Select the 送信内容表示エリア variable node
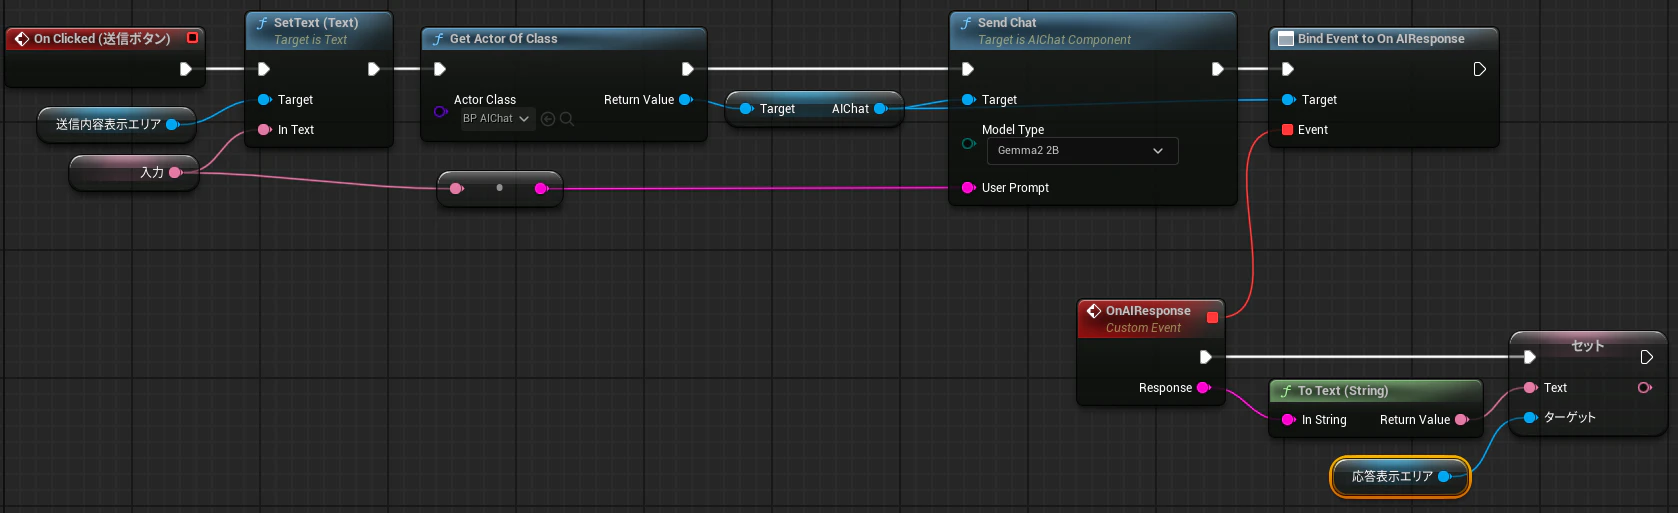 [117, 125]
